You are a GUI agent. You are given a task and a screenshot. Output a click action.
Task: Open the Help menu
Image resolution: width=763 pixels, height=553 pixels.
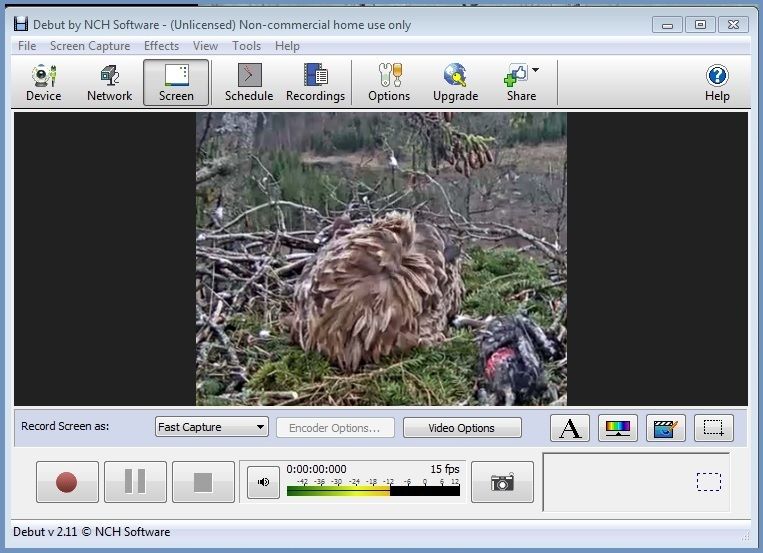pyautogui.click(x=287, y=46)
